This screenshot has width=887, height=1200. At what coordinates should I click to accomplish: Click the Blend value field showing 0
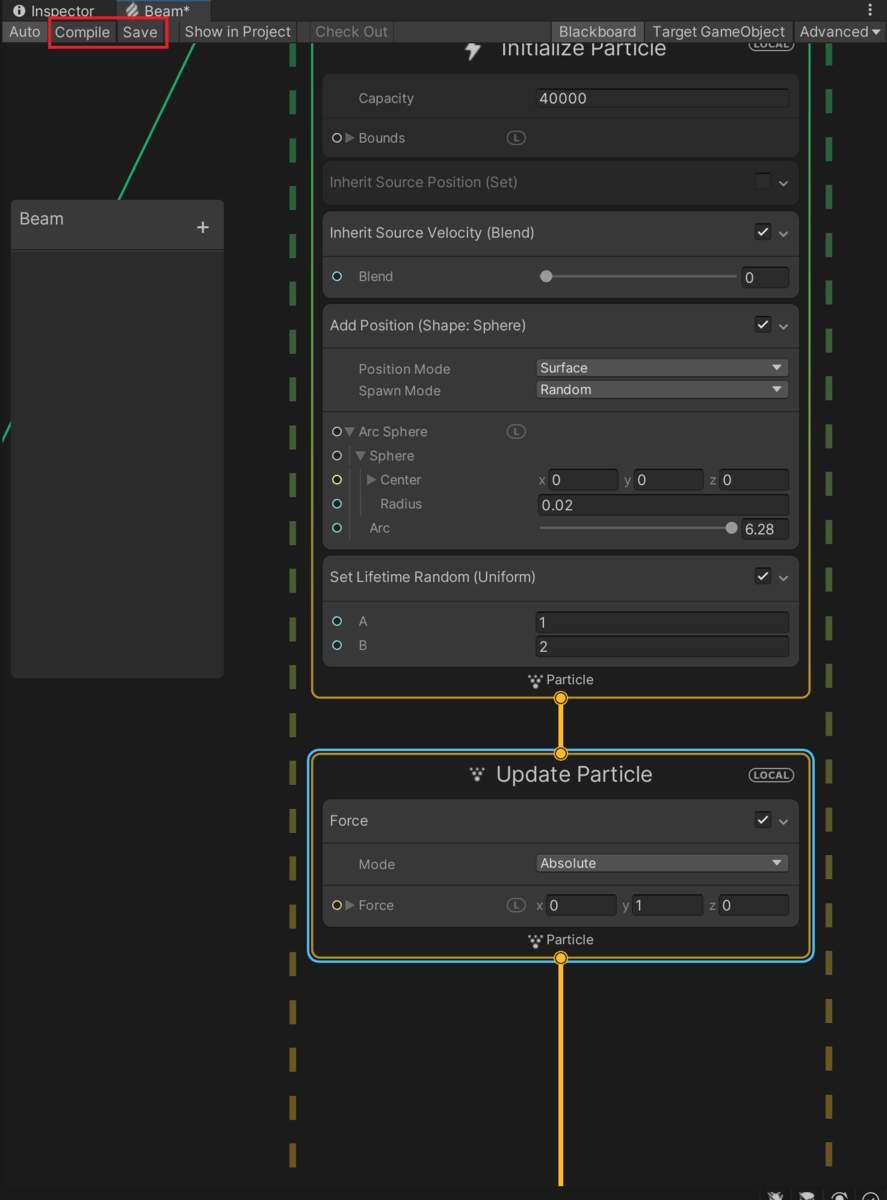click(x=765, y=278)
